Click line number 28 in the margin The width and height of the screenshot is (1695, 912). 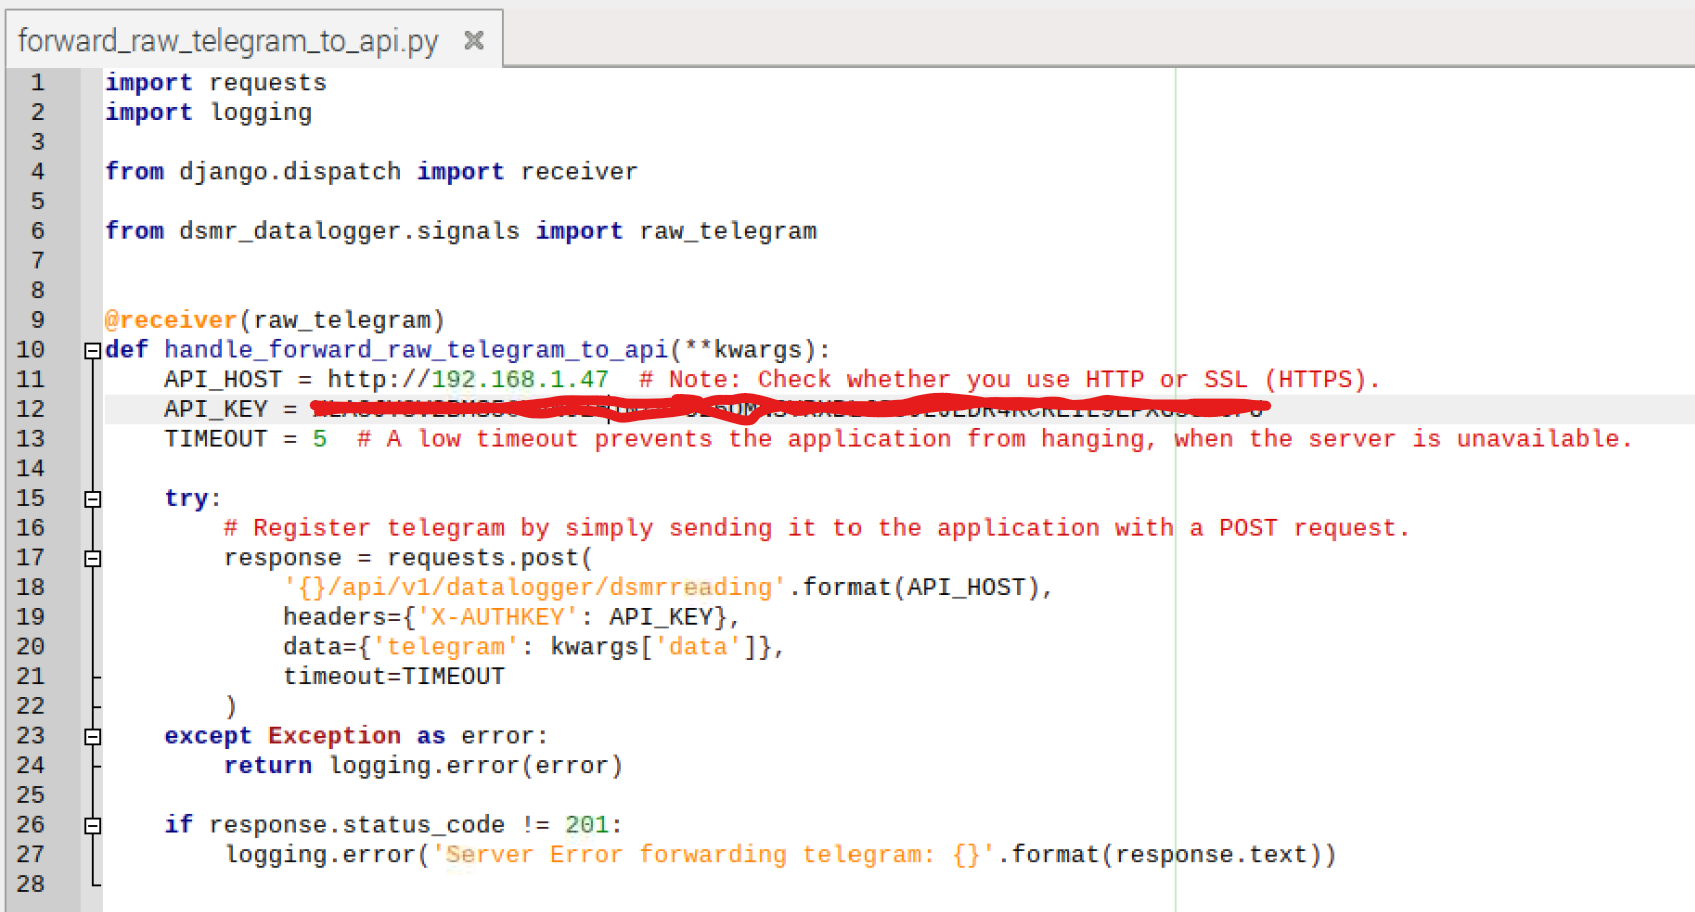tap(31, 884)
